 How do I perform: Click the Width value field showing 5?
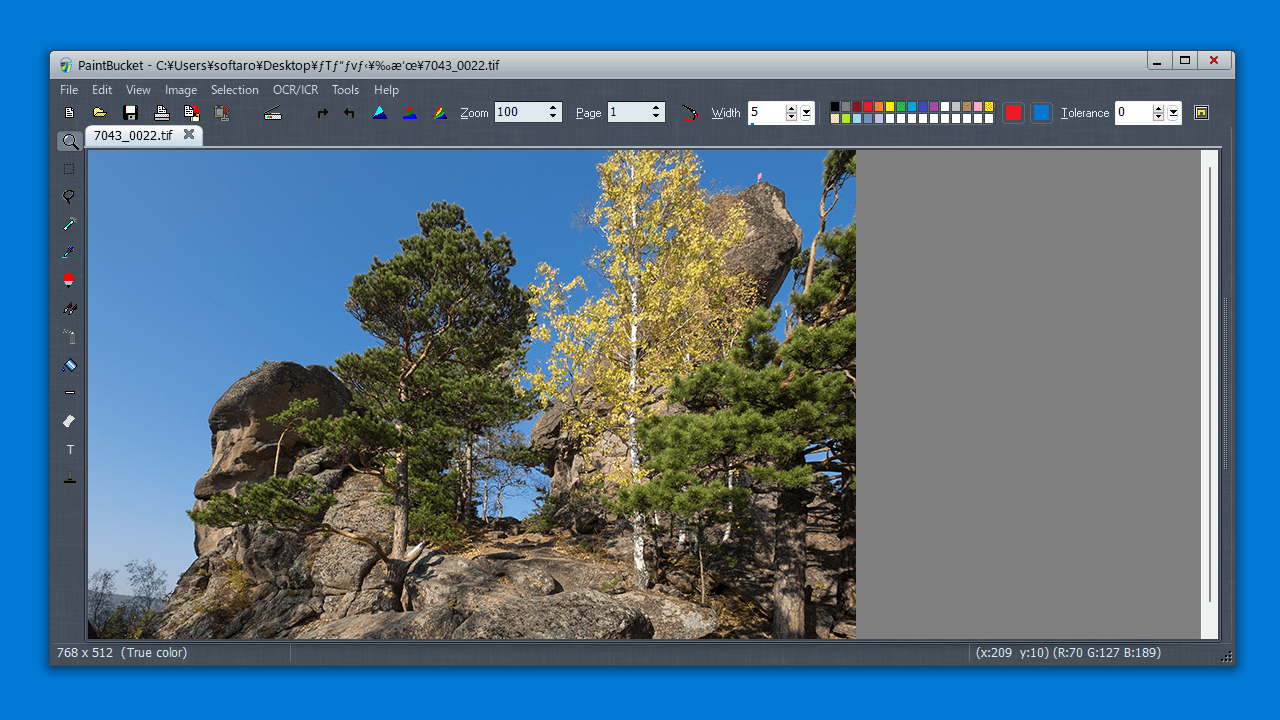click(x=766, y=113)
